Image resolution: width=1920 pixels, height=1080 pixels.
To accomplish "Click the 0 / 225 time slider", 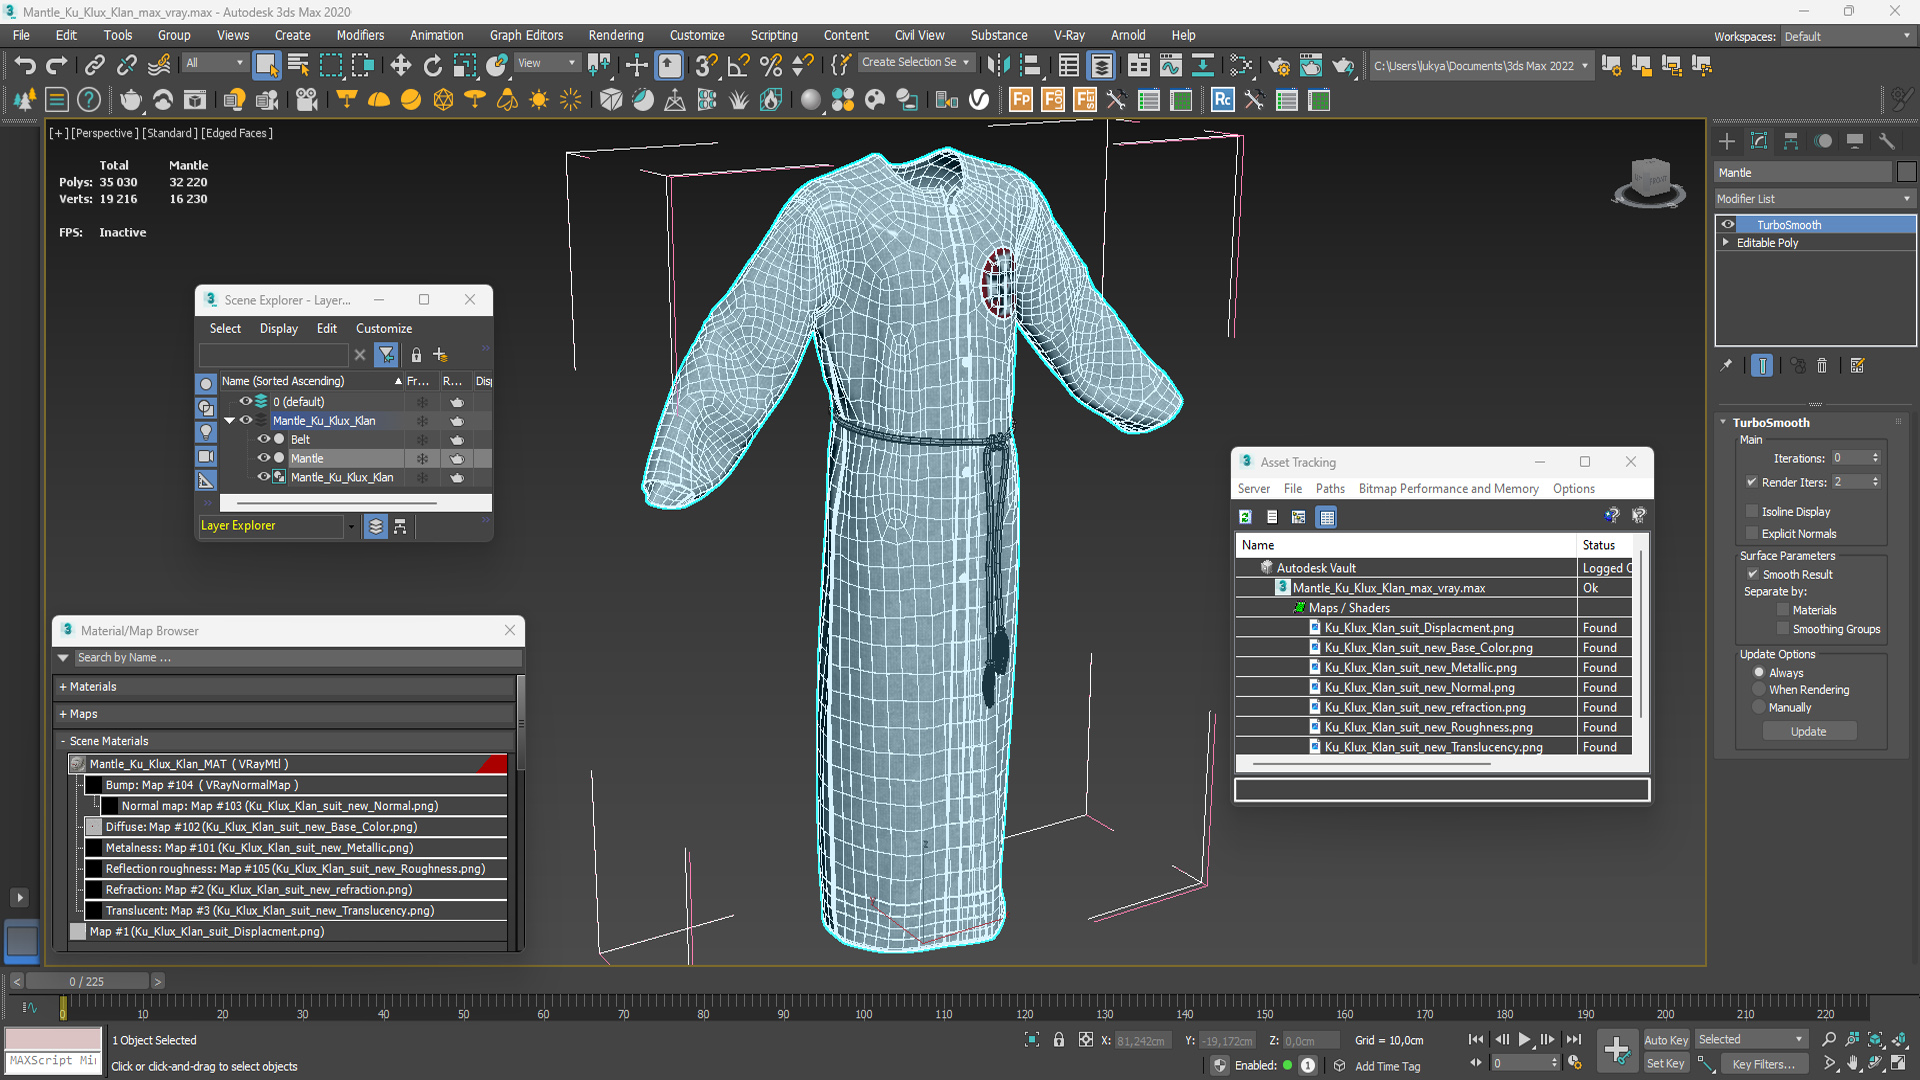I will [87, 981].
